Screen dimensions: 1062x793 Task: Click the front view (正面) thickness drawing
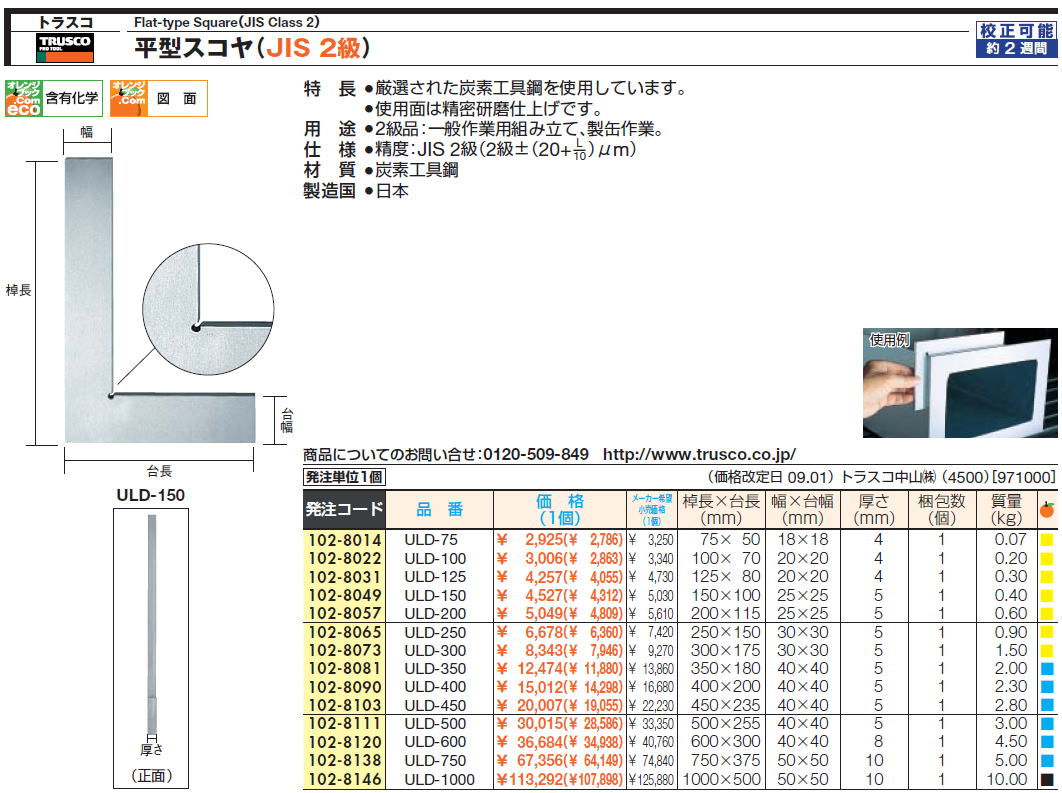click(x=151, y=647)
